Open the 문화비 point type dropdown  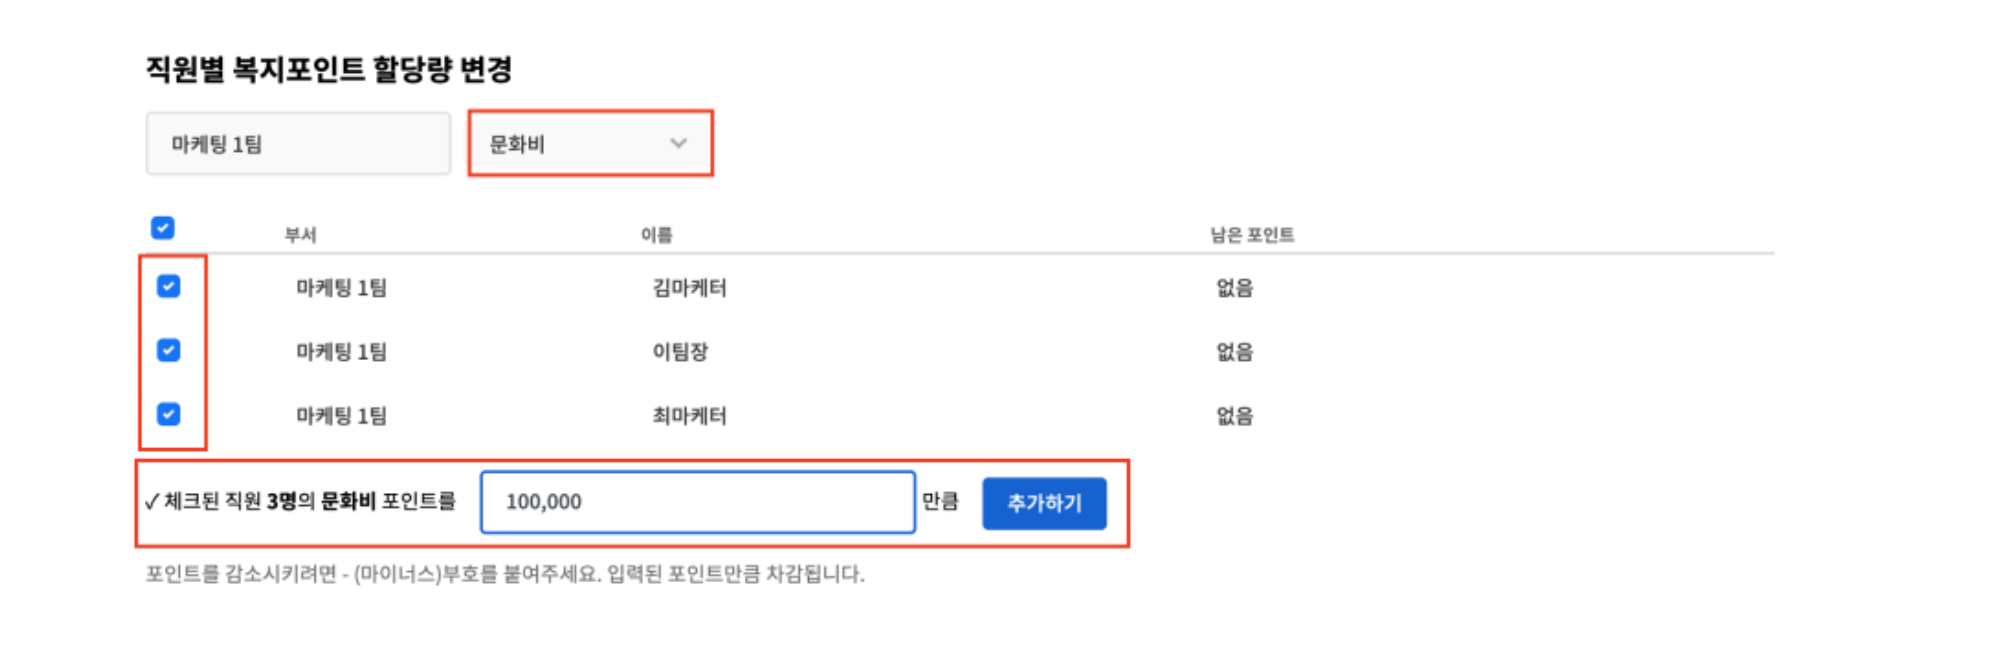(590, 144)
